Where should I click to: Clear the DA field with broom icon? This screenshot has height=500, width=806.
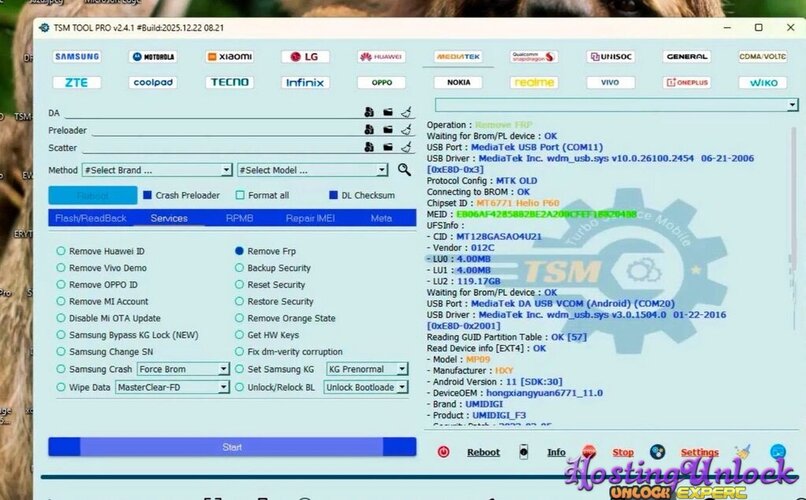point(406,112)
